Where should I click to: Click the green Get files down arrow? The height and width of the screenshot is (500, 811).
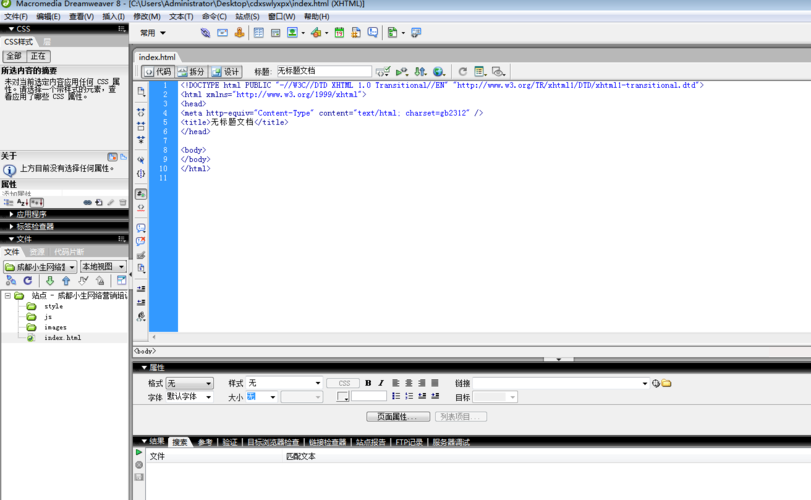click(49, 281)
